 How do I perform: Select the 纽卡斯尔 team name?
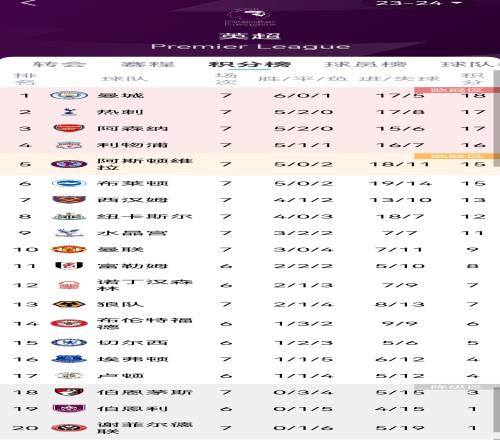tap(145, 216)
